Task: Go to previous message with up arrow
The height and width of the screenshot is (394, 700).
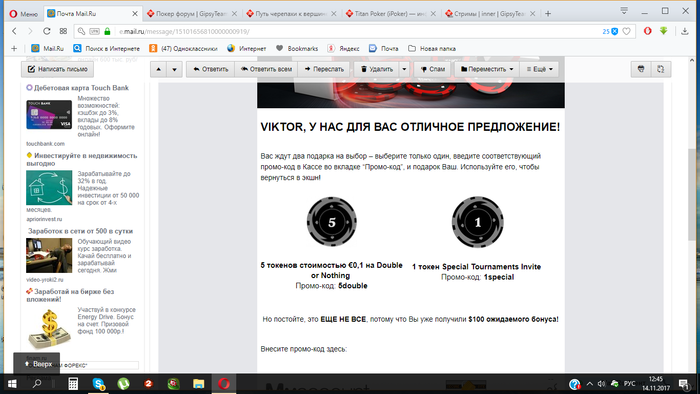Action: [158, 69]
